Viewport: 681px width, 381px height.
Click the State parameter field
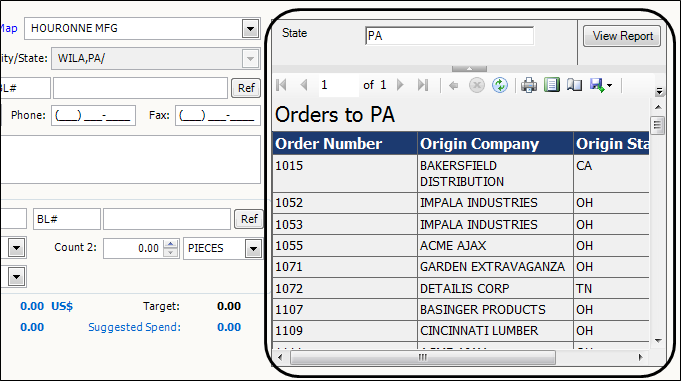click(450, 36)
